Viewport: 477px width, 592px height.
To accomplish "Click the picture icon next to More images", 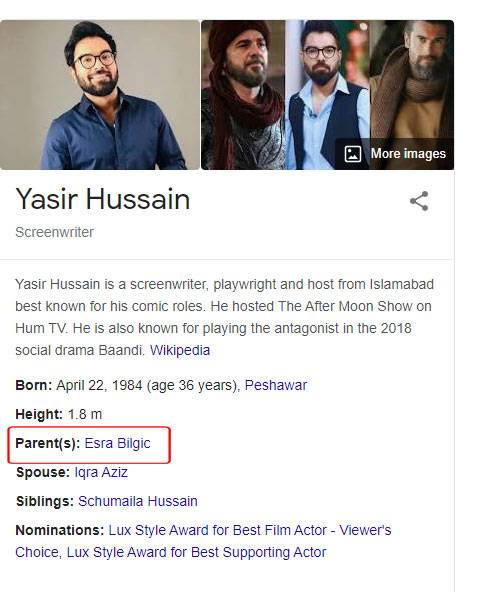I will click(353, 154).
